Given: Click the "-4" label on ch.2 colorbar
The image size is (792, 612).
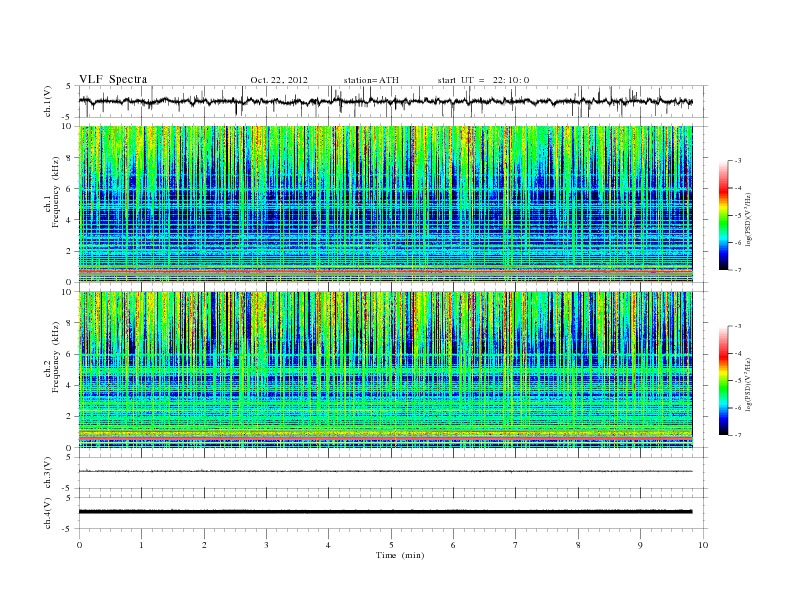Looking at the screenshot, I should point(738,353).
